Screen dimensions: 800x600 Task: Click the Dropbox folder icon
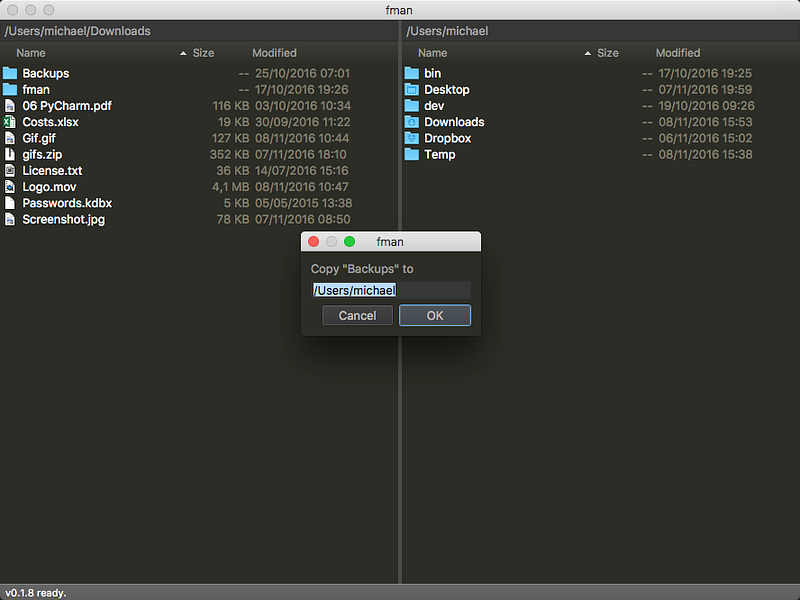[x=412, y=138]
